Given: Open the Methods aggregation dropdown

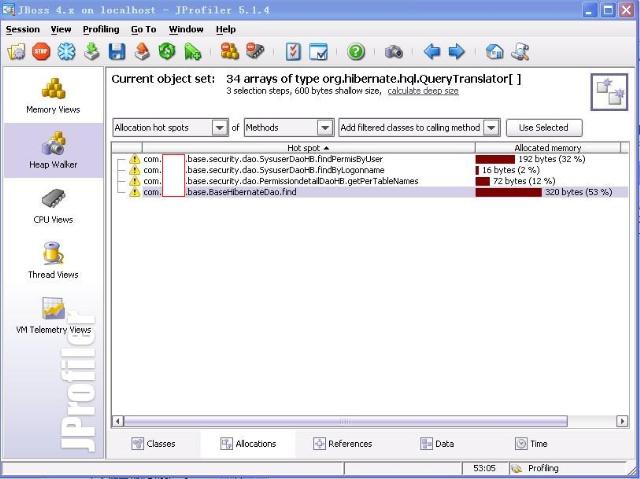Looking at the screenshot, I should (289, 128).
